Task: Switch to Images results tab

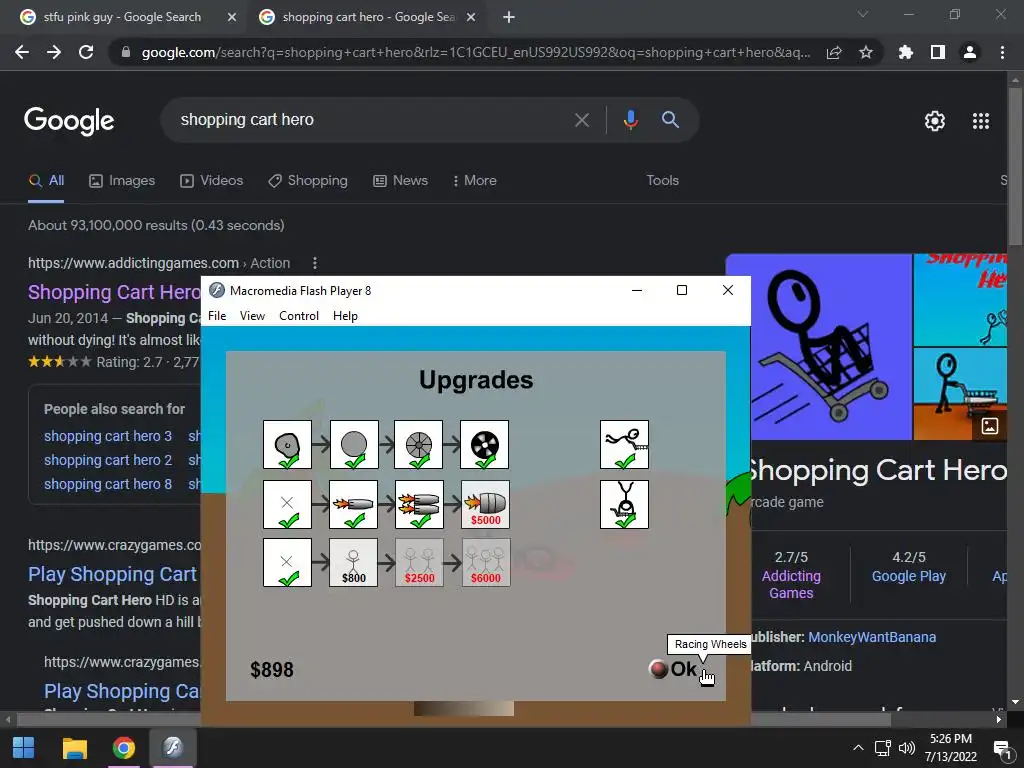Action: (122, 181)
